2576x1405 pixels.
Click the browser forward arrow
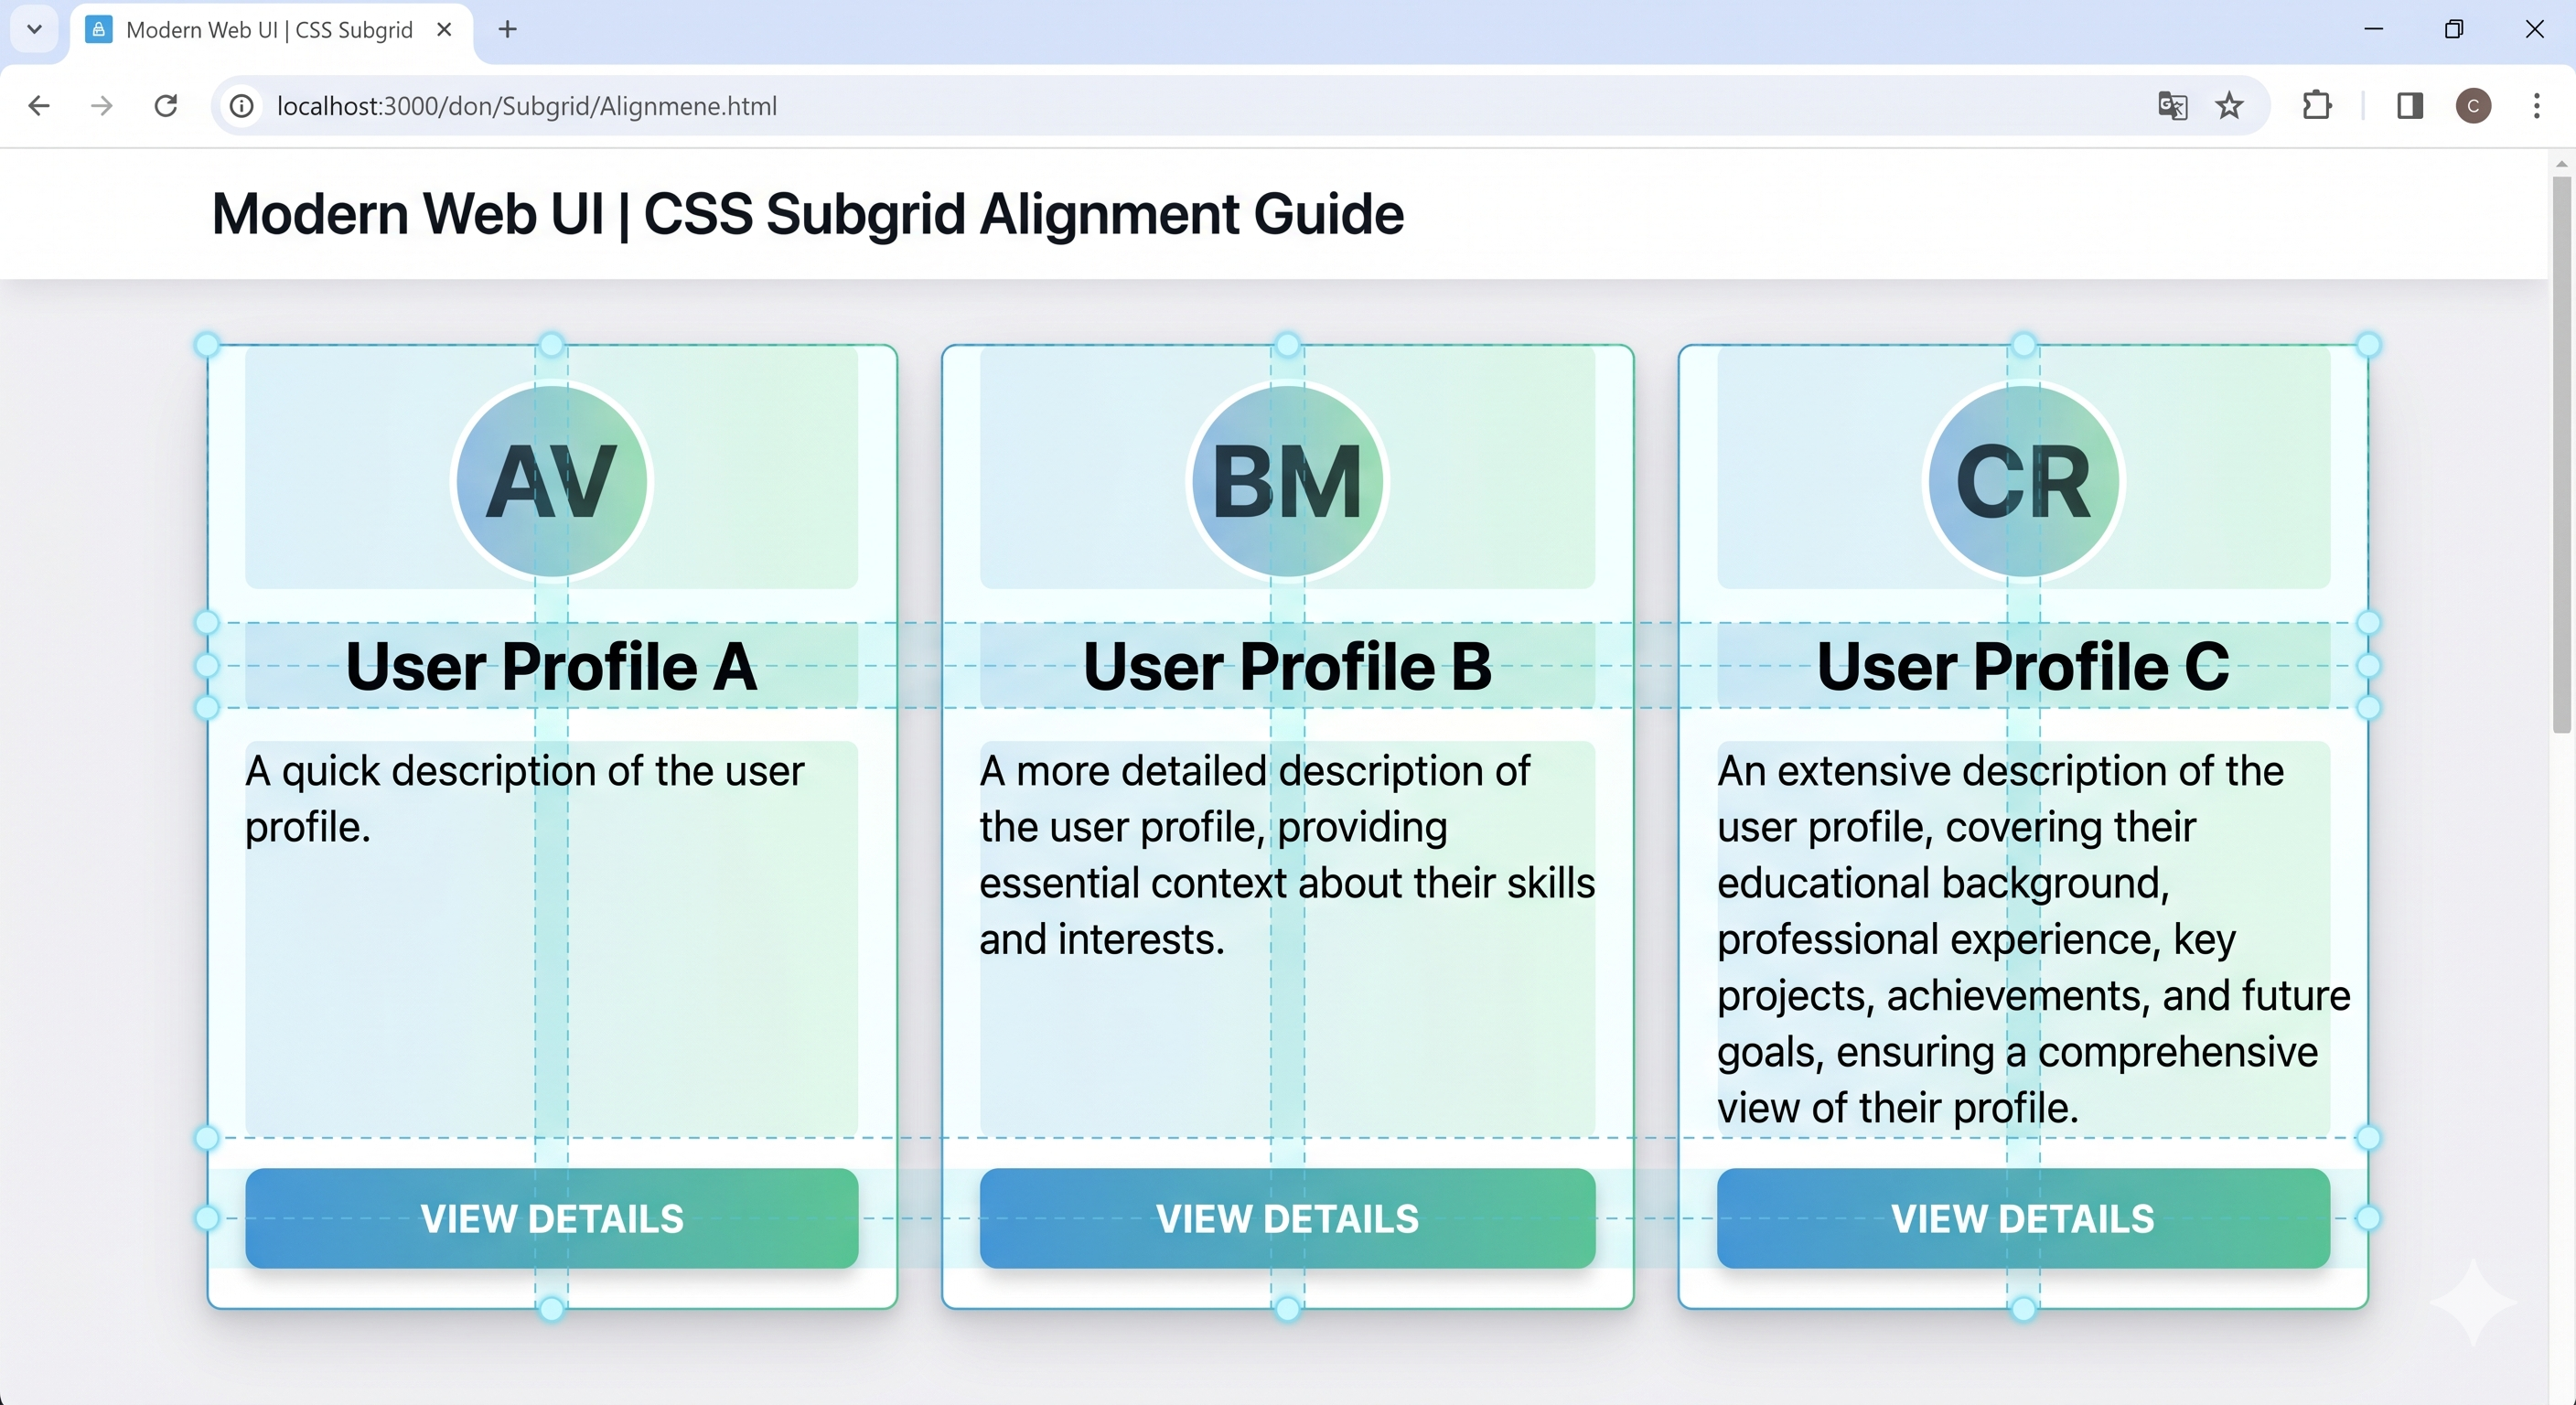102,106
